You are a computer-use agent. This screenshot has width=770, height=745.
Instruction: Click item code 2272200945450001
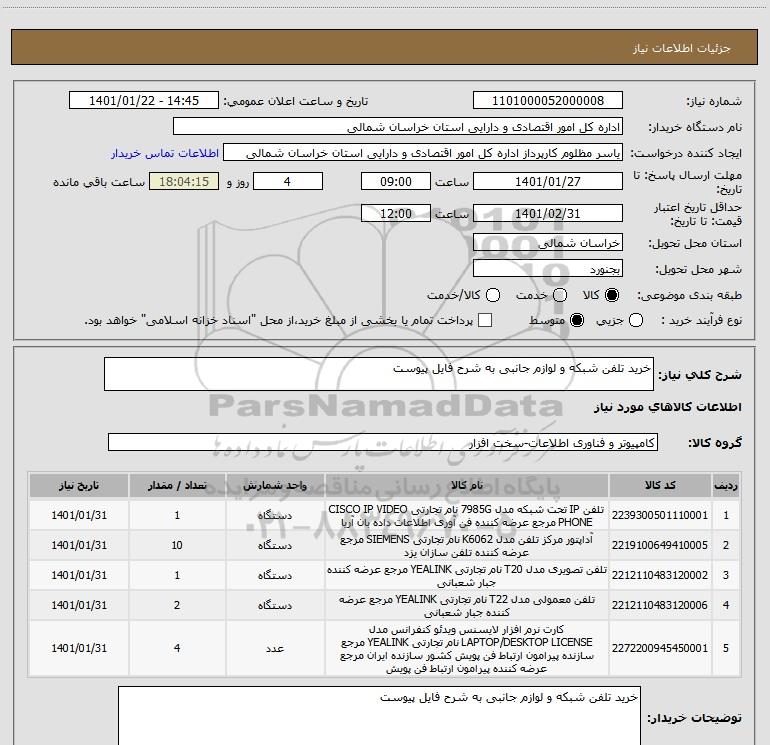coord(660,648)
